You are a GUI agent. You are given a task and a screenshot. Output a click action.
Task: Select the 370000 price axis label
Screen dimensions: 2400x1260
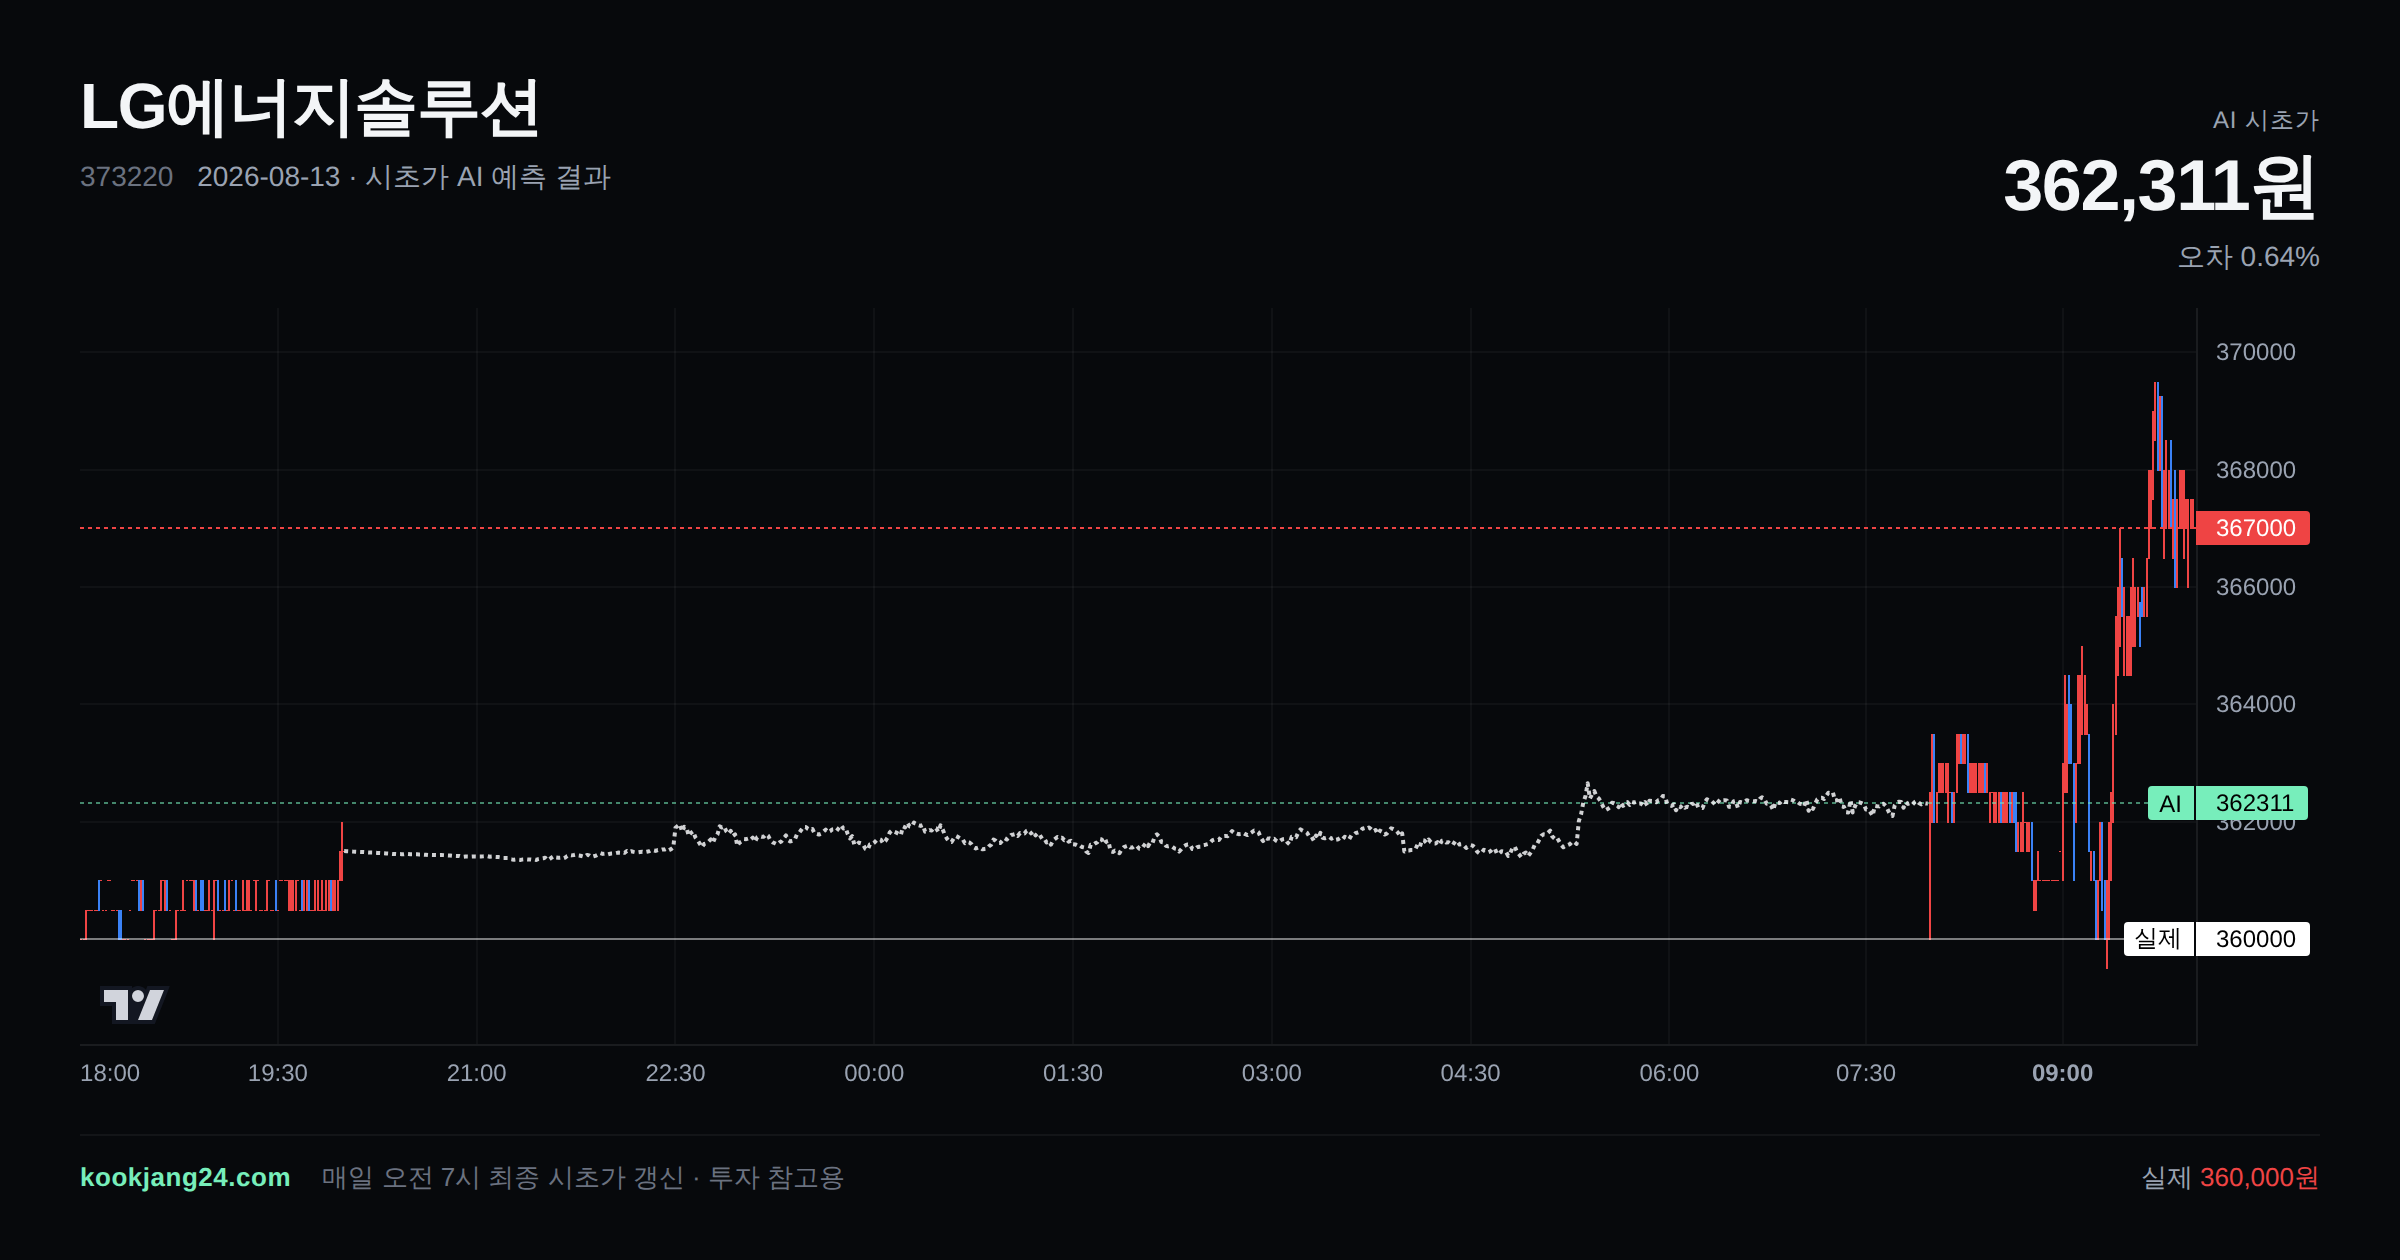point(2256,352)
